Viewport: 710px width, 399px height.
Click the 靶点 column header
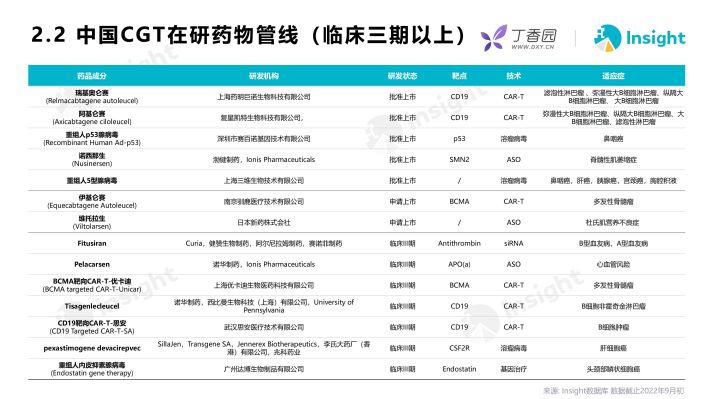(459, 76)
